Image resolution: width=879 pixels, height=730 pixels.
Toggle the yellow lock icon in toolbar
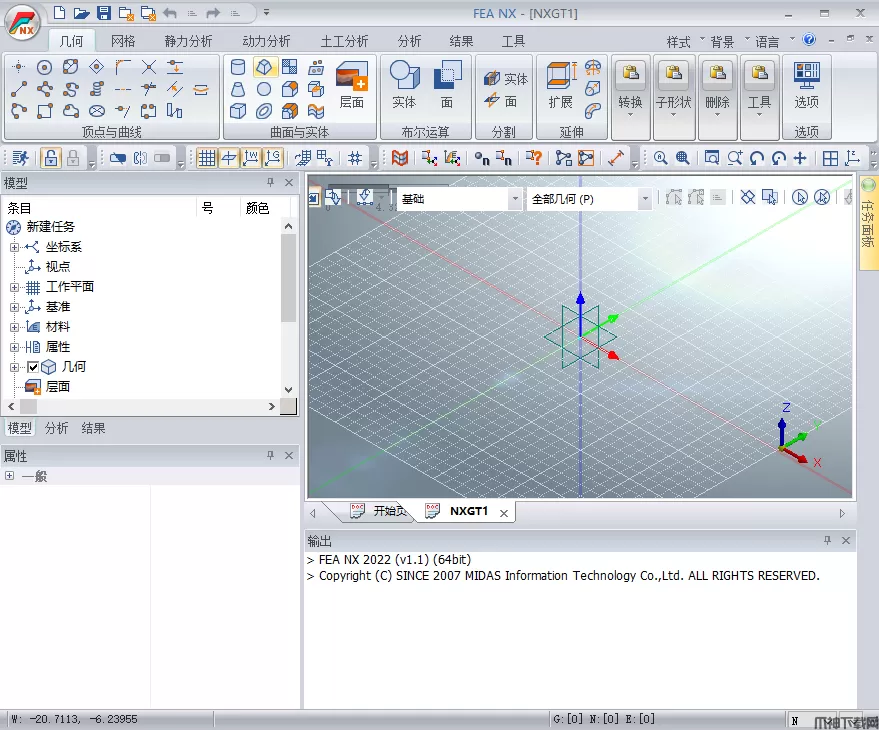pyautogui.click(x=50, y=158)
